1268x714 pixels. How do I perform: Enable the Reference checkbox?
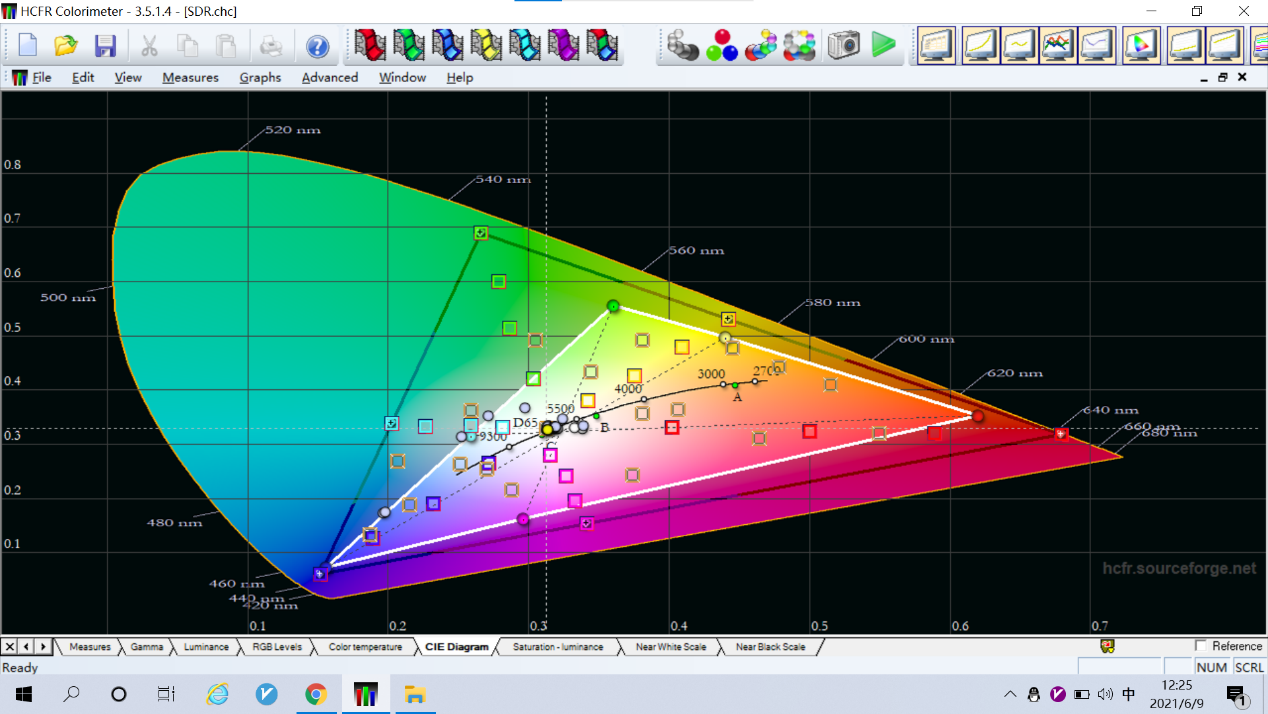click(x=1201, y=646)
